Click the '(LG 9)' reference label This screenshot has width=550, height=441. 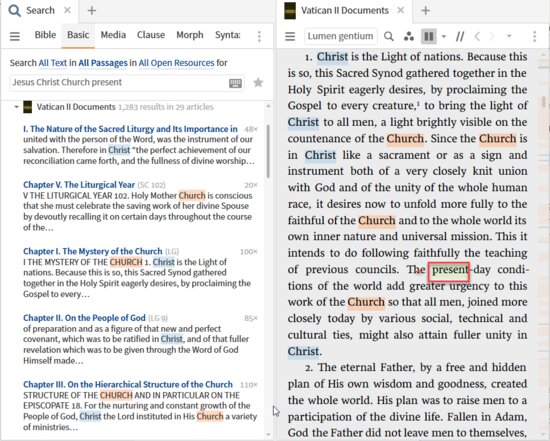tap(158, 318)
